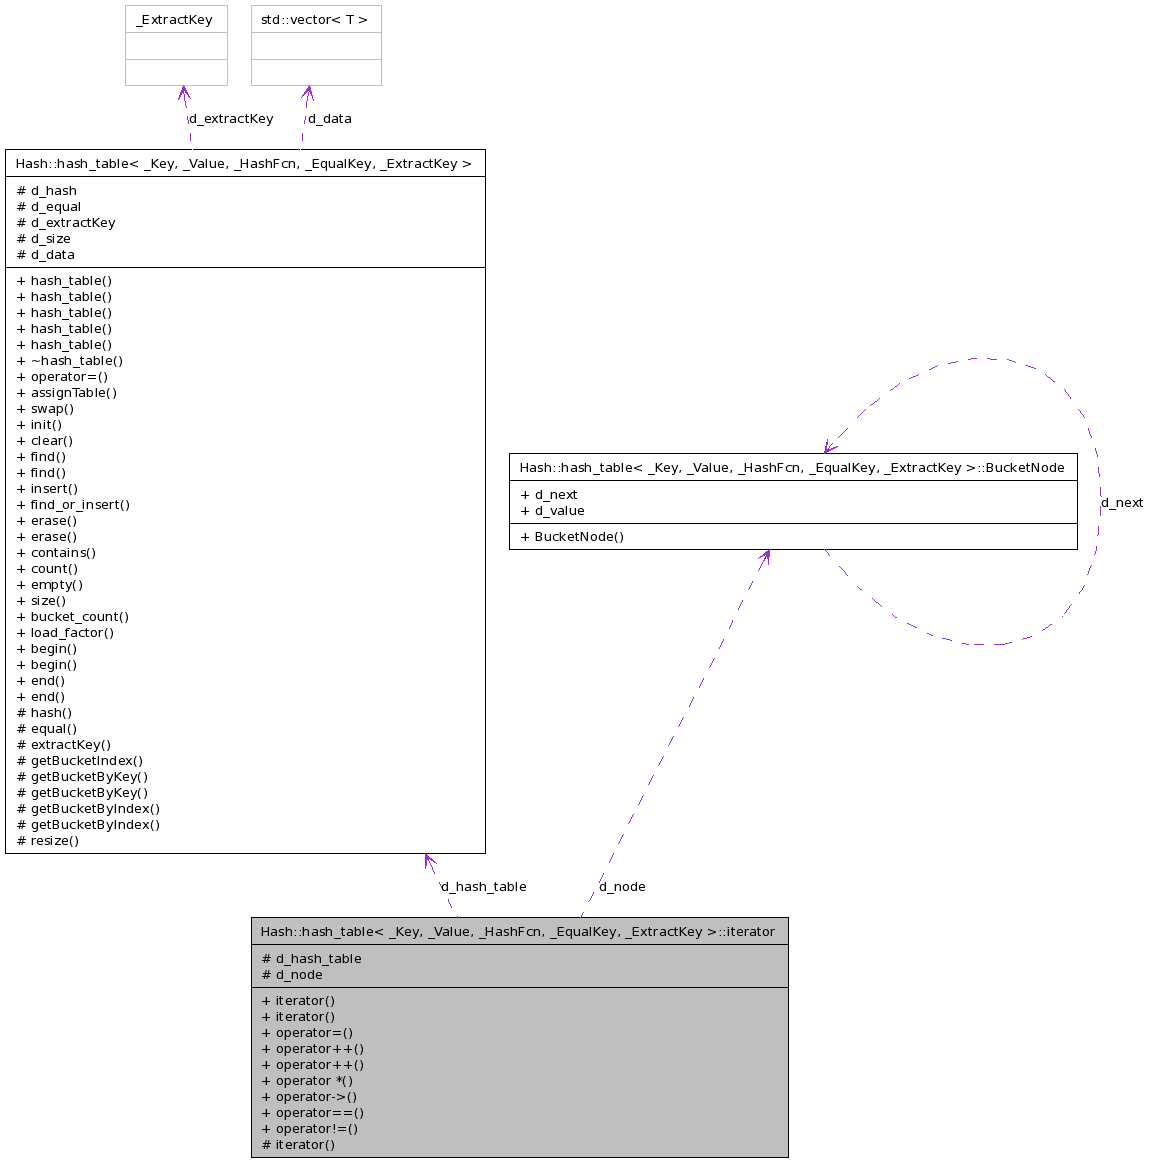Click the d_extractKey edge label
The image size is (1152, 1162).
coord(231,119)
